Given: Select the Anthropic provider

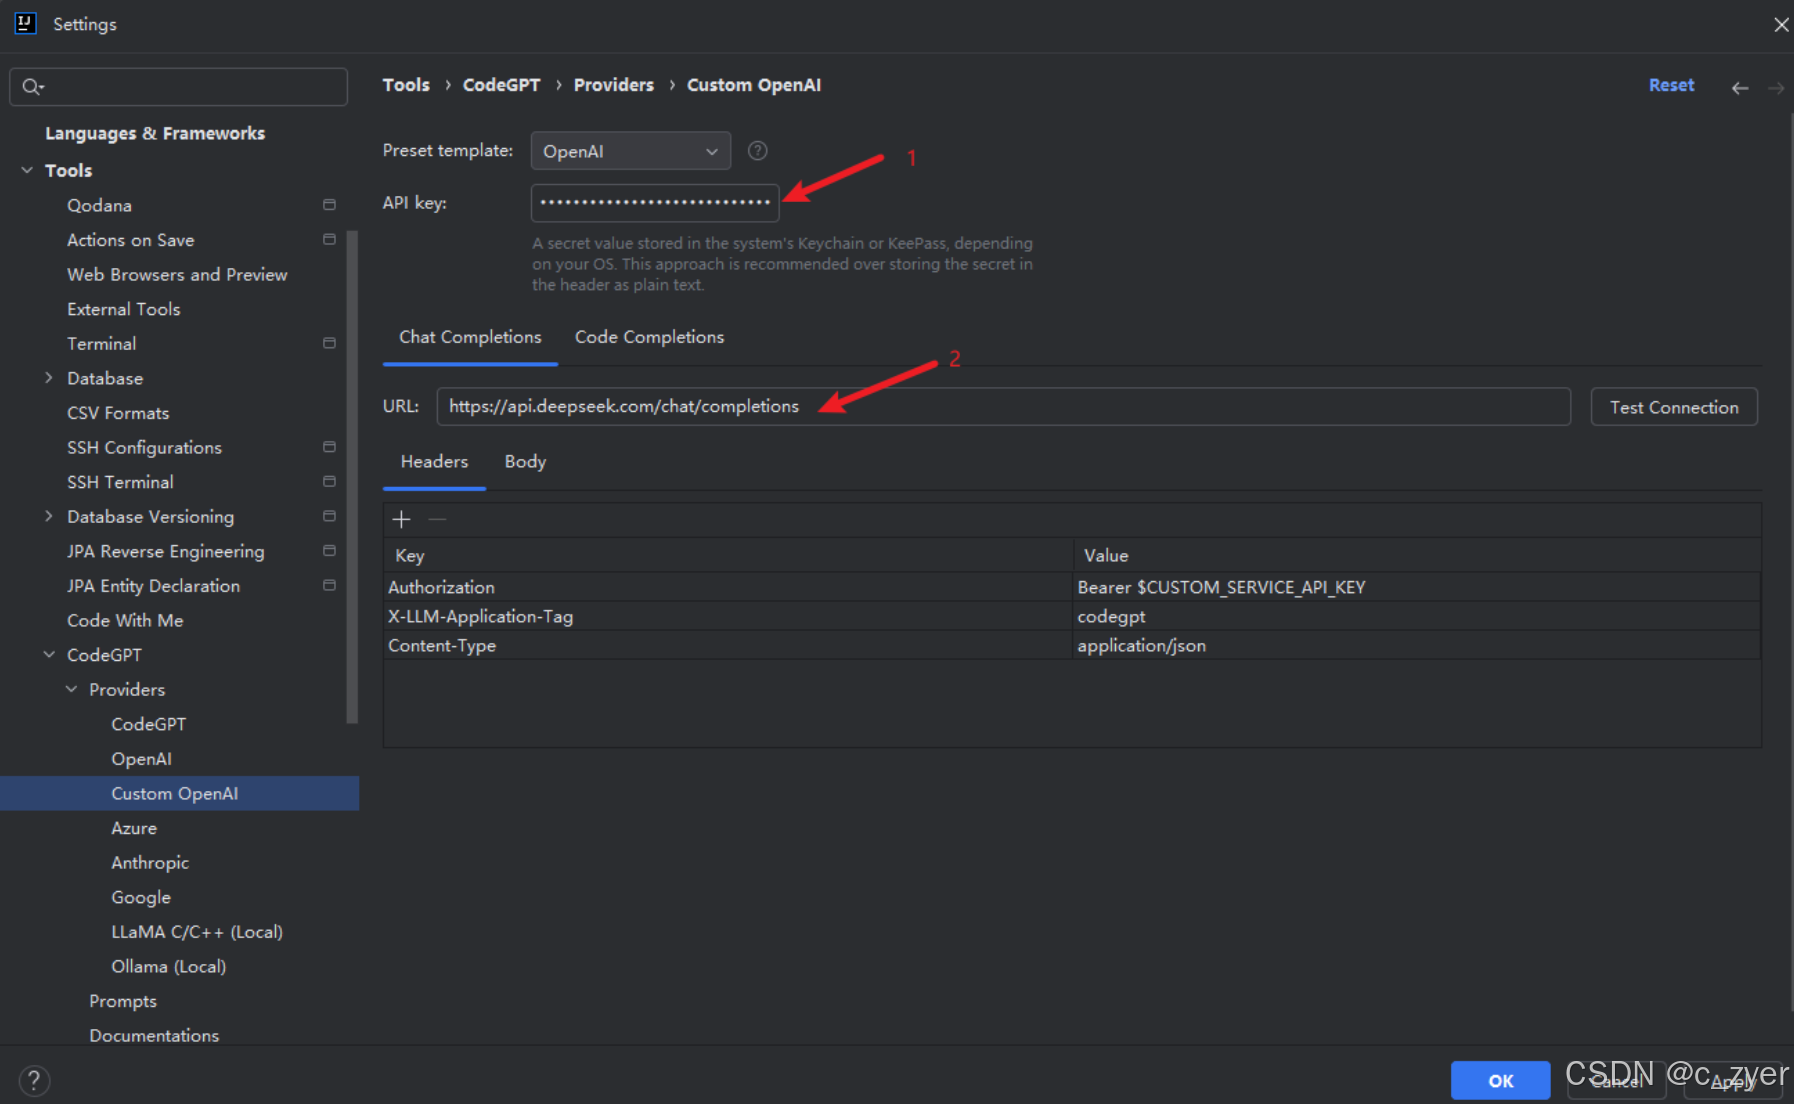Looking at the screenshot, I should point(149,862).
